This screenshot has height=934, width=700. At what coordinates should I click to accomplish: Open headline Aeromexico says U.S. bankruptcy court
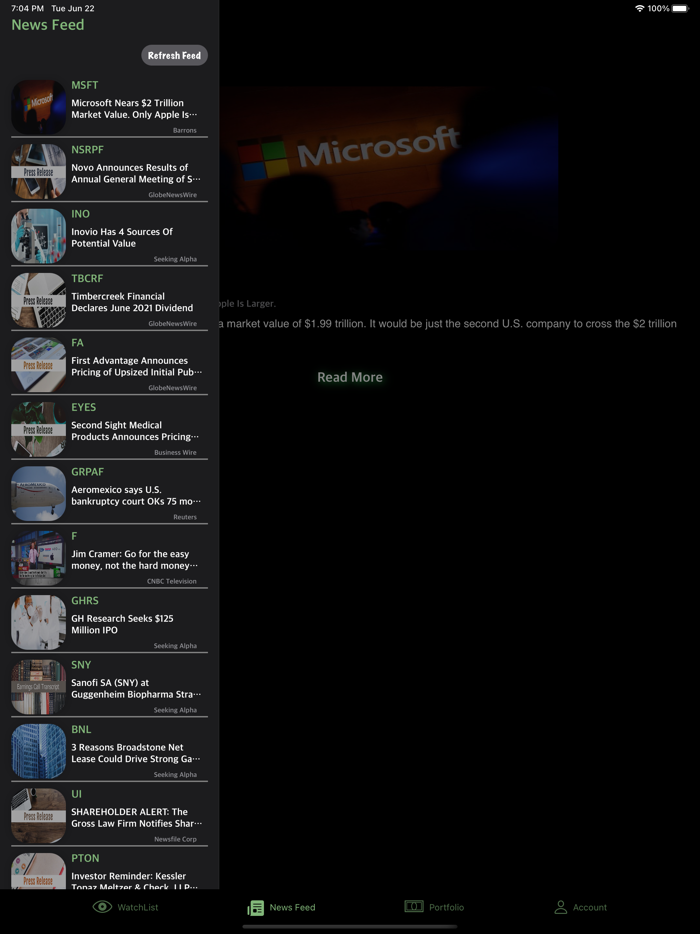point(136,495)
